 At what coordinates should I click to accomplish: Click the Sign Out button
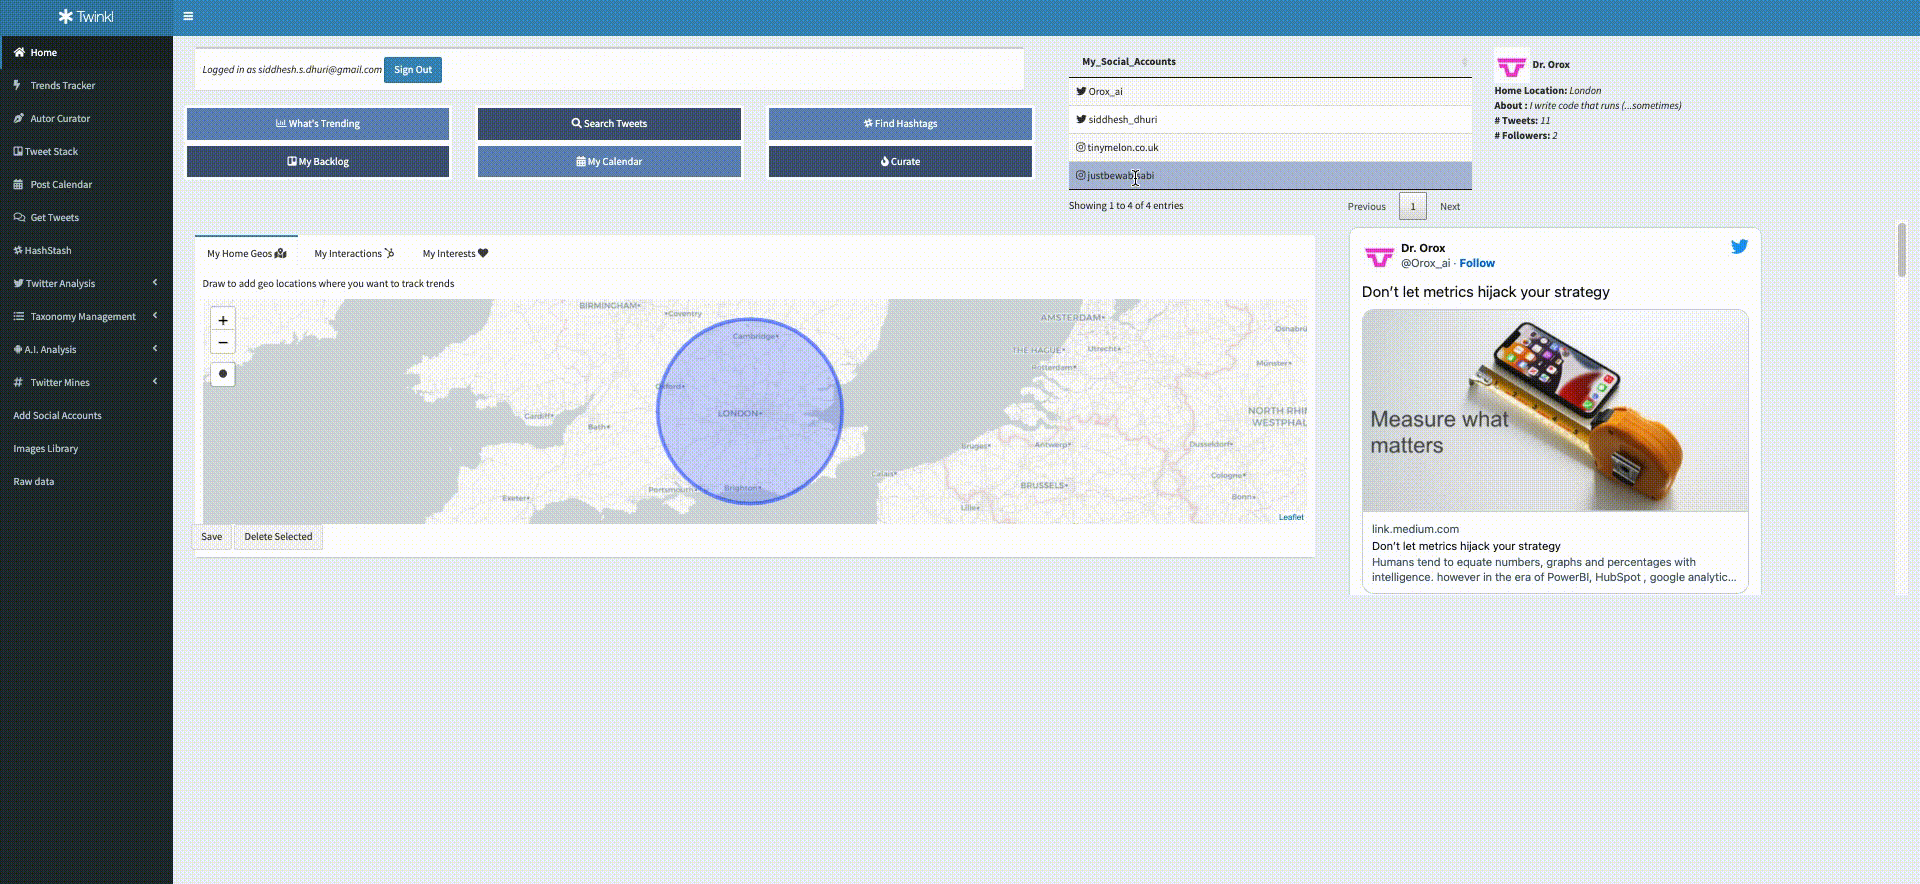coord(413,70)
